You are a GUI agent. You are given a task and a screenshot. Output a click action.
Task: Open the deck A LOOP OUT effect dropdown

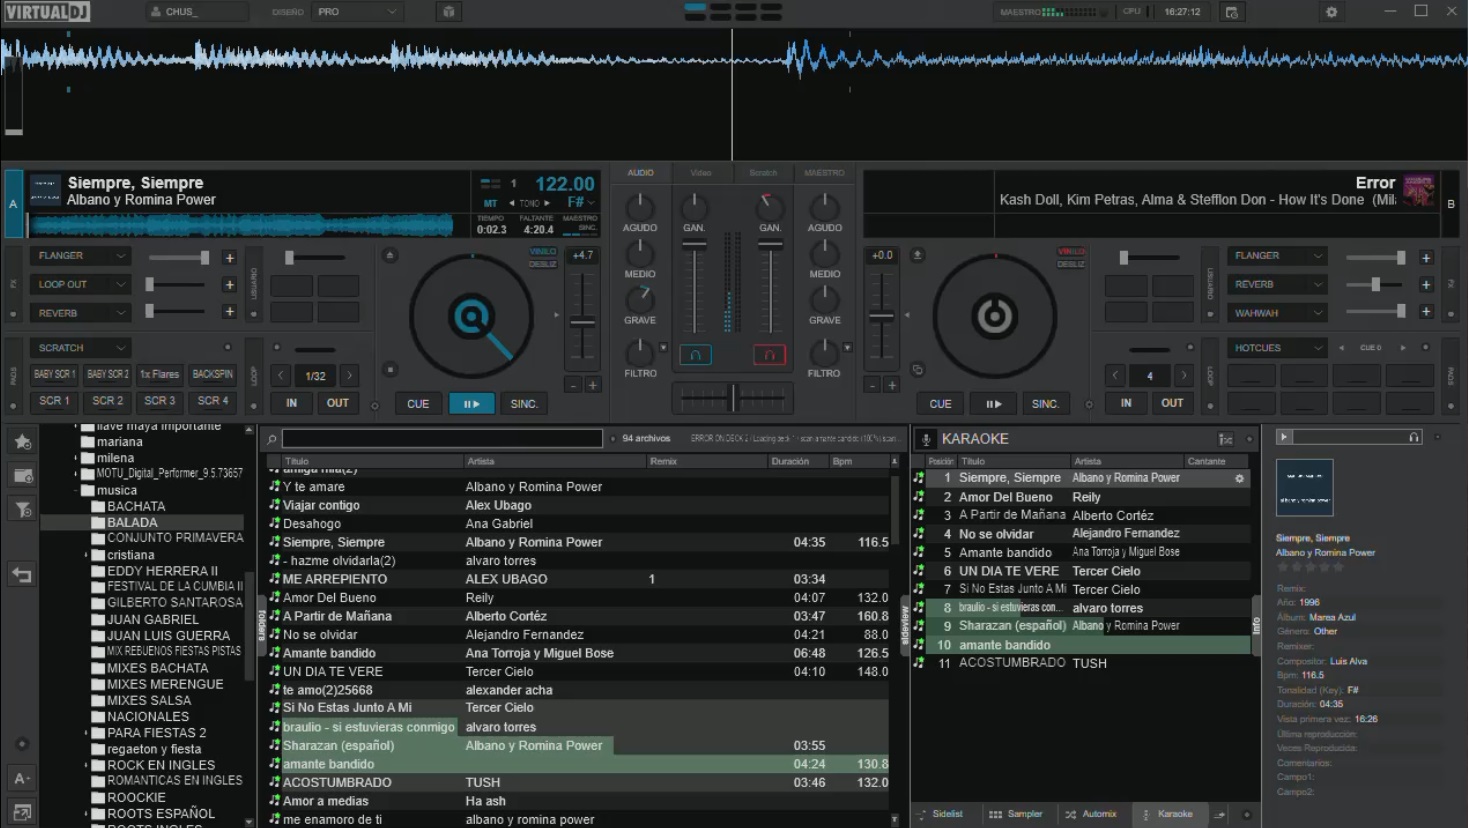[81, 284]
